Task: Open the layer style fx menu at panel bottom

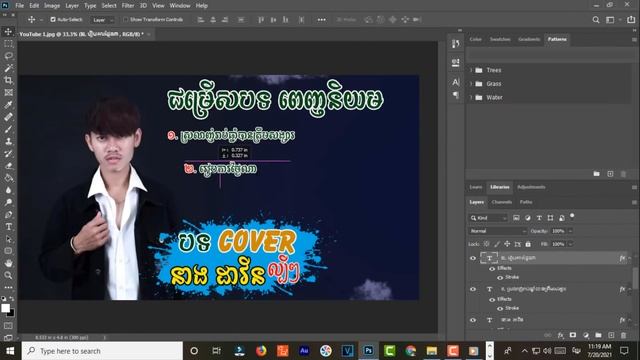Action: tap(560, 335)
